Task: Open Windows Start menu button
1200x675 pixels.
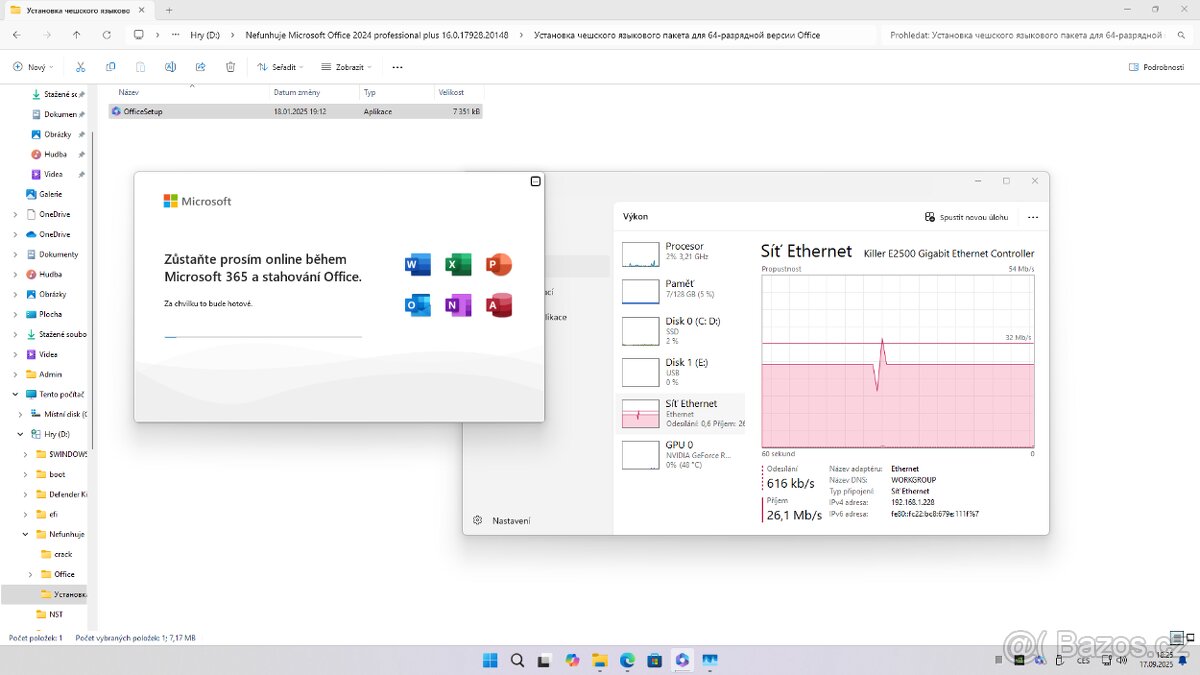Action: pyautogui.click(x=490, y=660)
